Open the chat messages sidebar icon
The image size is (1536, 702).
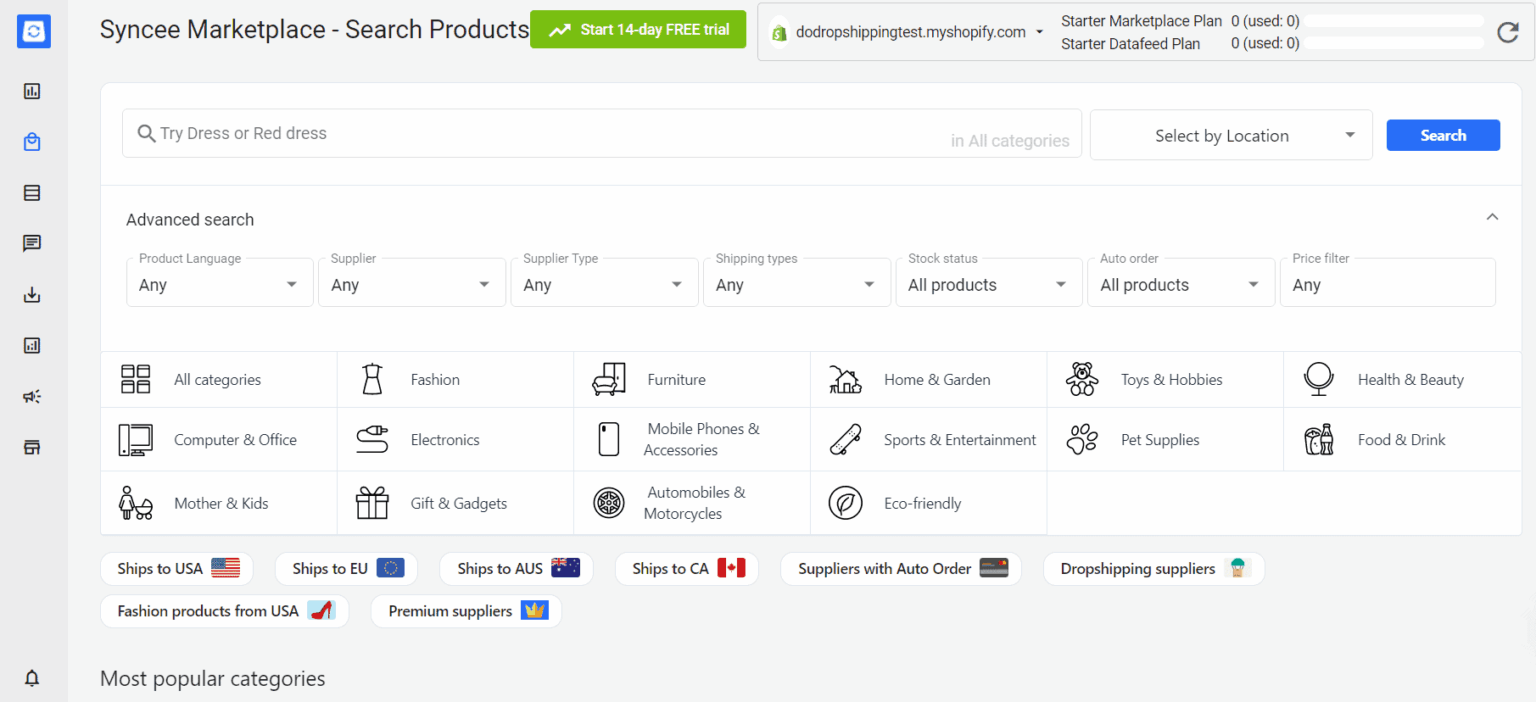[x=32, y=243]
